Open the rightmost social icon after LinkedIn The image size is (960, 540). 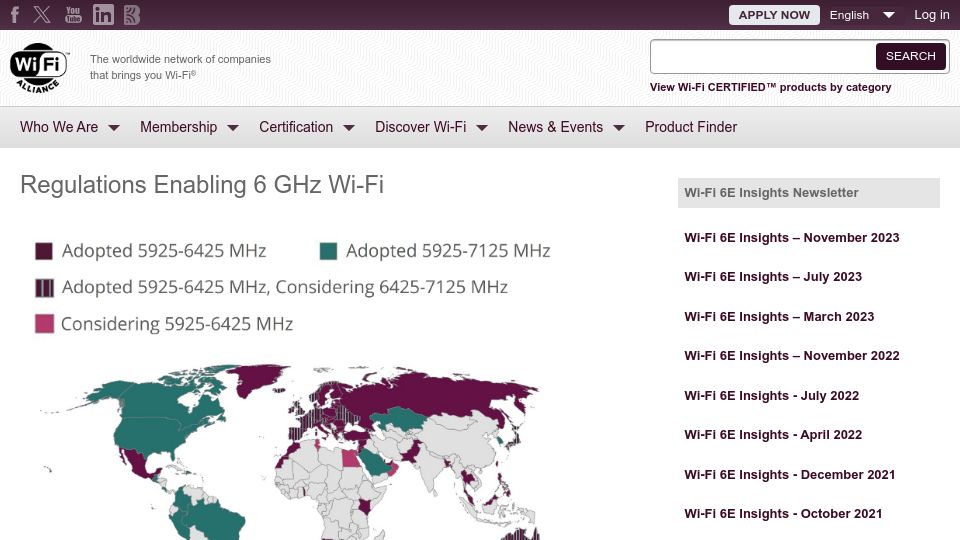tap(132, 15)
